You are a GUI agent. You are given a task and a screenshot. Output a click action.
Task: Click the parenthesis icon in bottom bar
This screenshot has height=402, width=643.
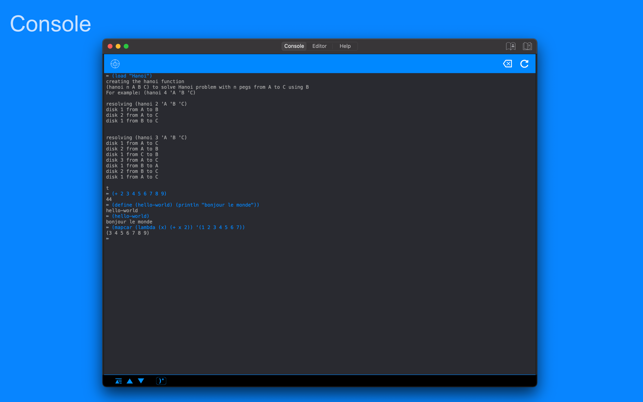pyautogui.click(x=161, y=381)
